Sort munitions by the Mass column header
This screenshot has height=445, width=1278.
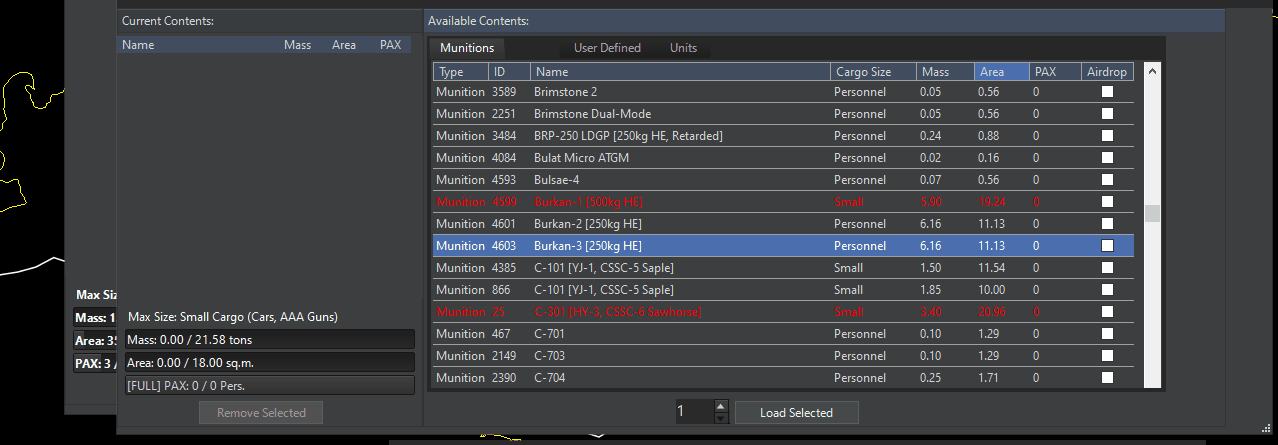[x=944, y=72]
